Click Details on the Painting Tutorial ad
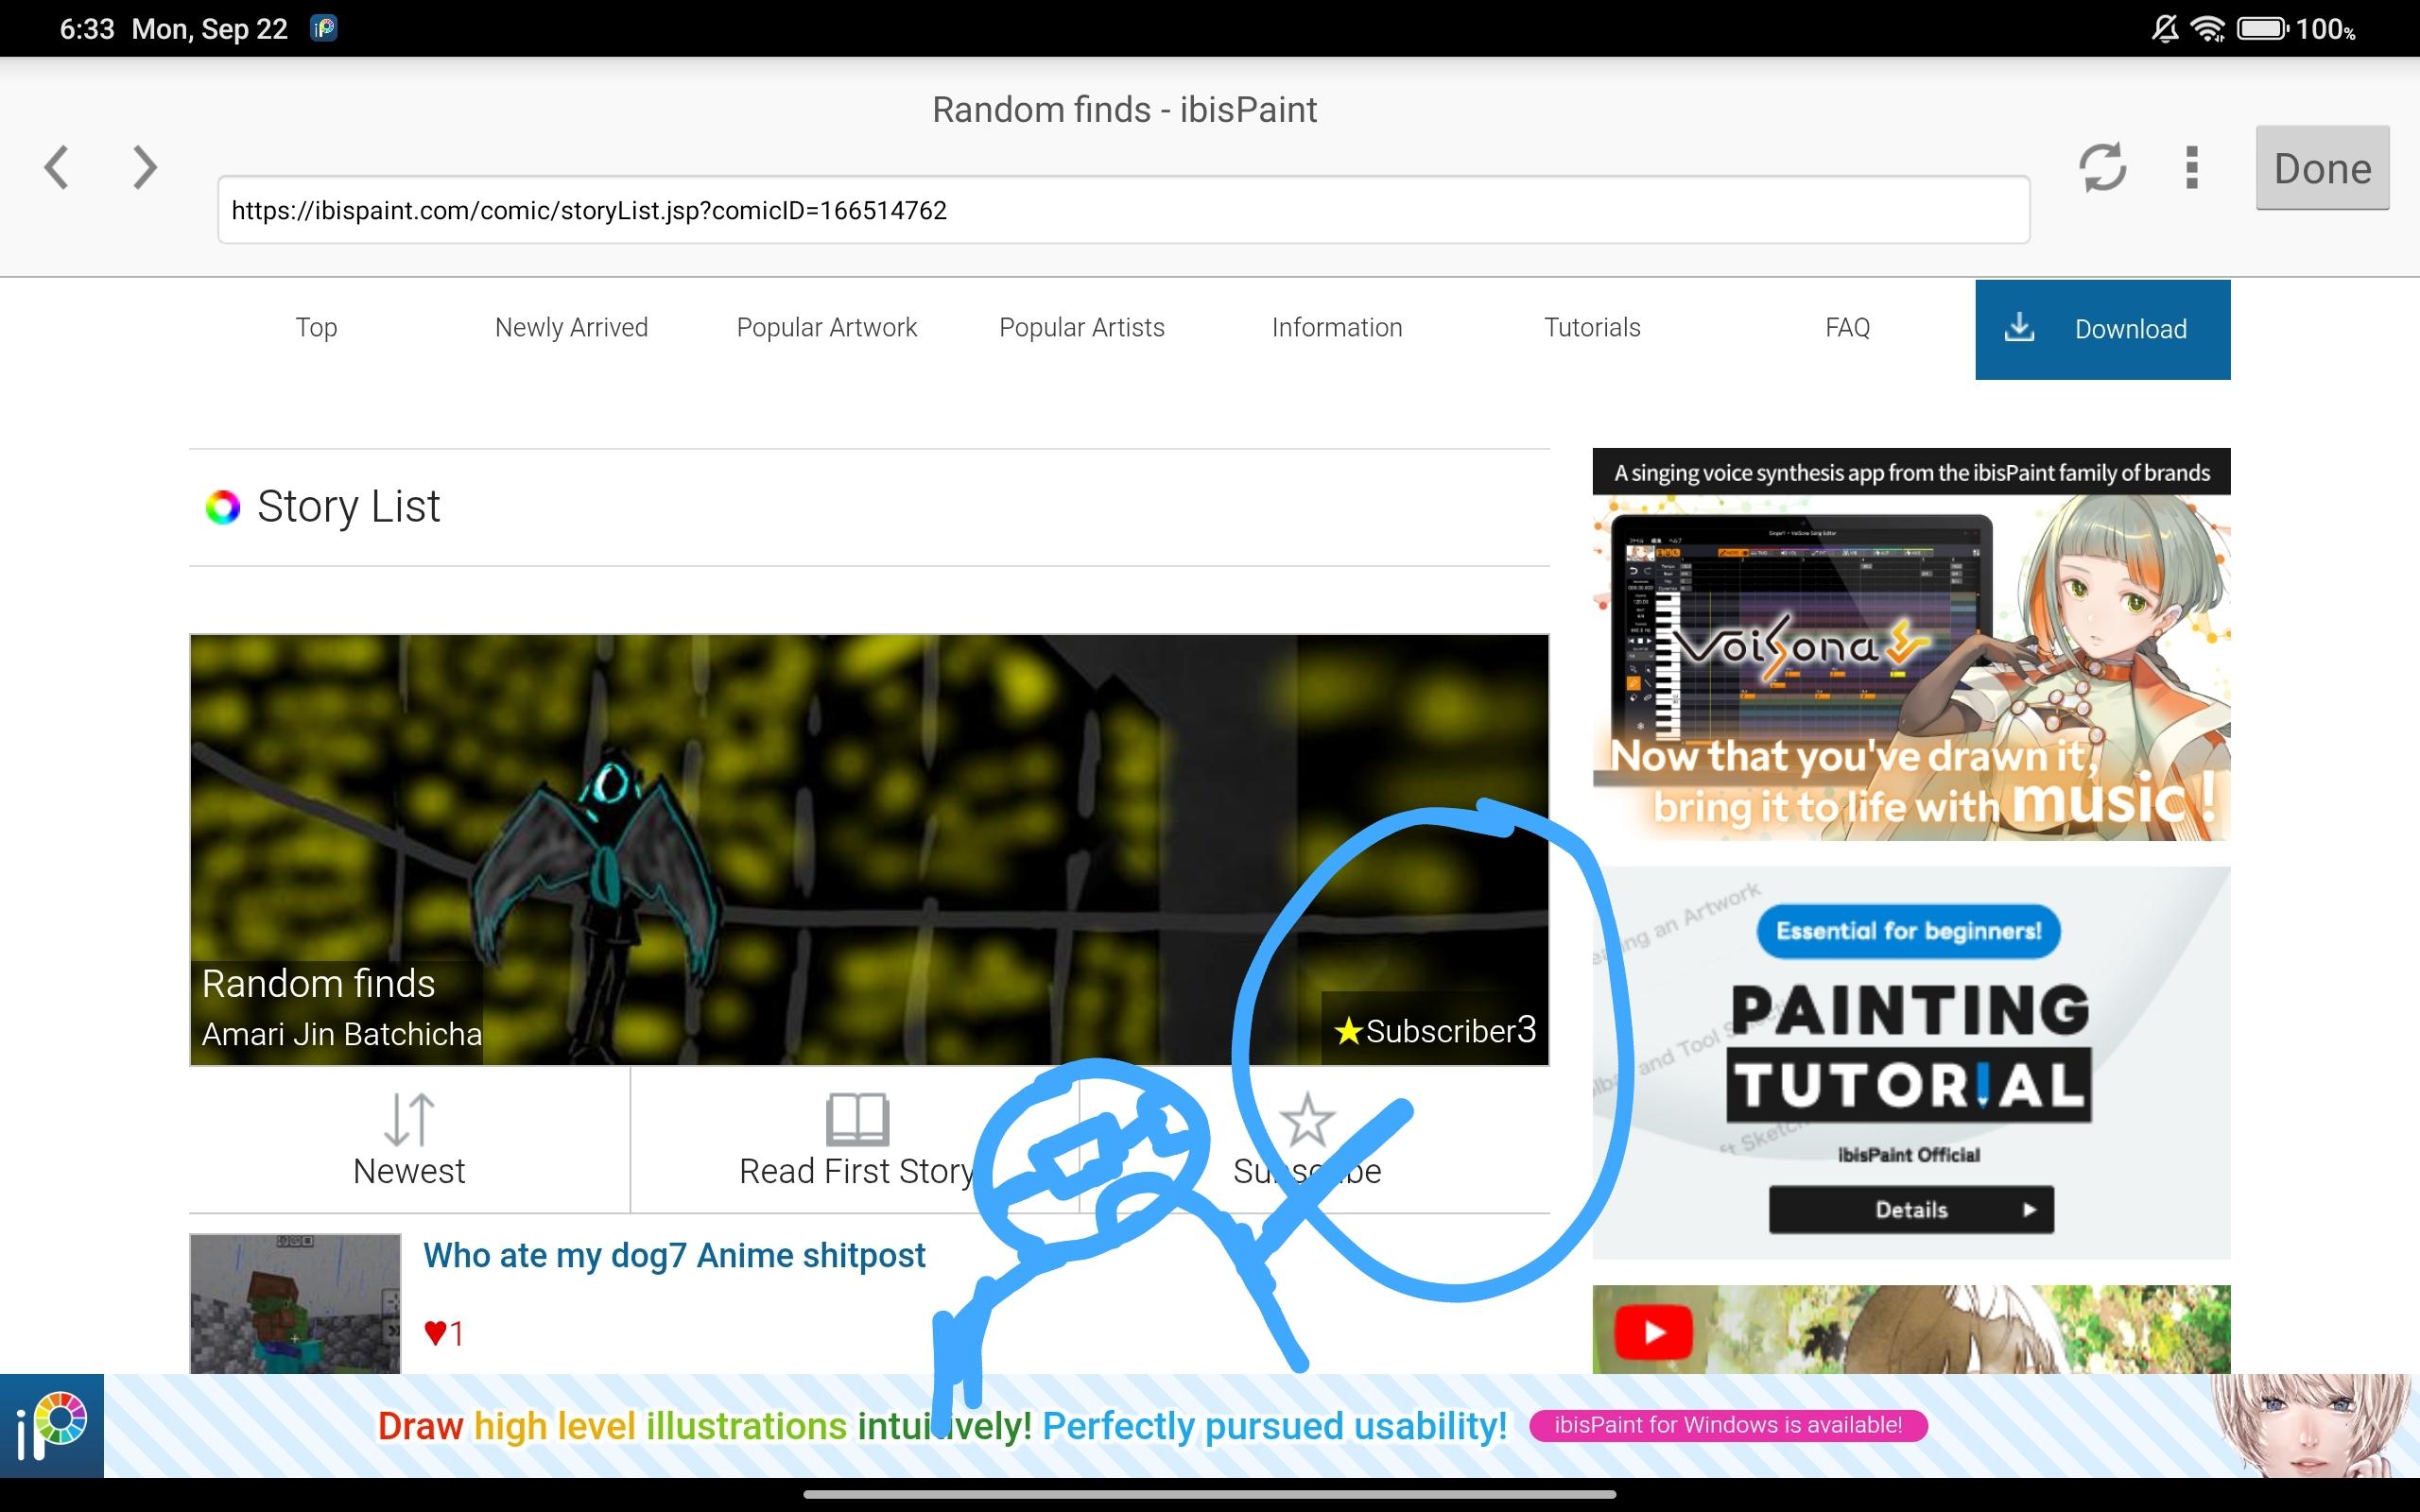 point(1911,1210)
